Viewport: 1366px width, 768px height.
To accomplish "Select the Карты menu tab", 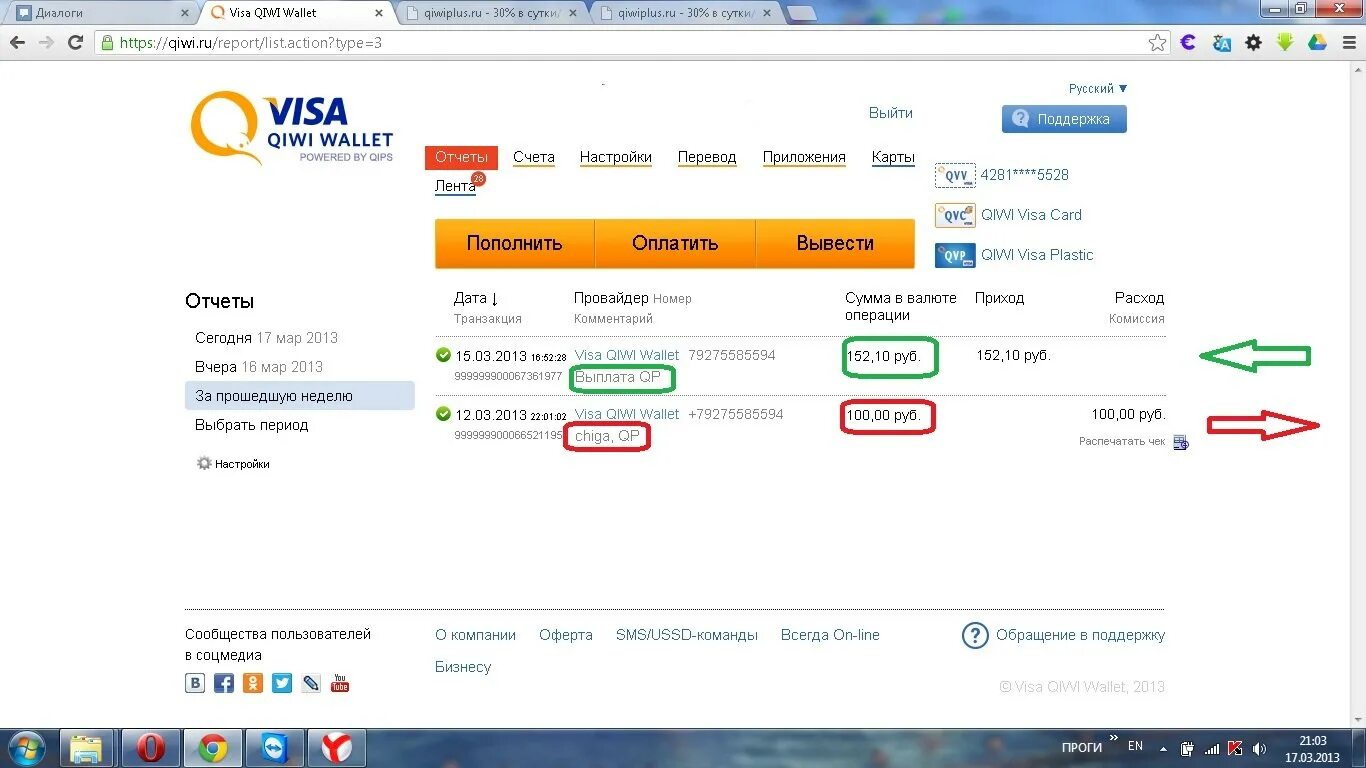I will click(893, 157).
